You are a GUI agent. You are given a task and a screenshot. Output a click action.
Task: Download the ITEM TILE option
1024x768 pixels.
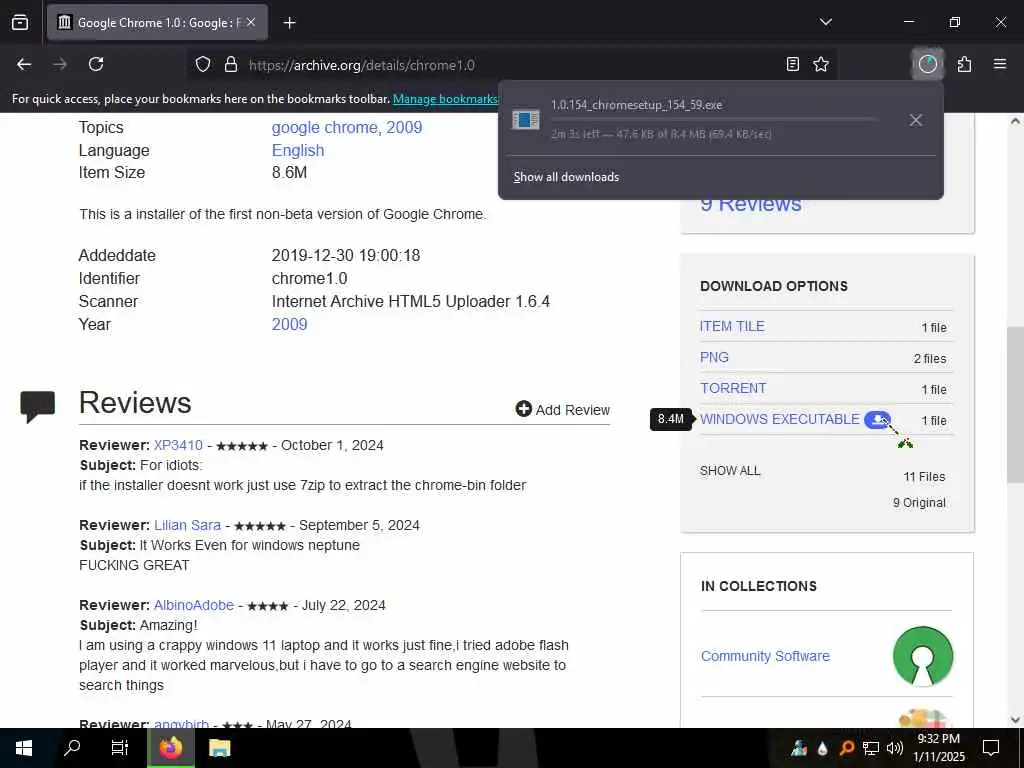click(732, 327)
